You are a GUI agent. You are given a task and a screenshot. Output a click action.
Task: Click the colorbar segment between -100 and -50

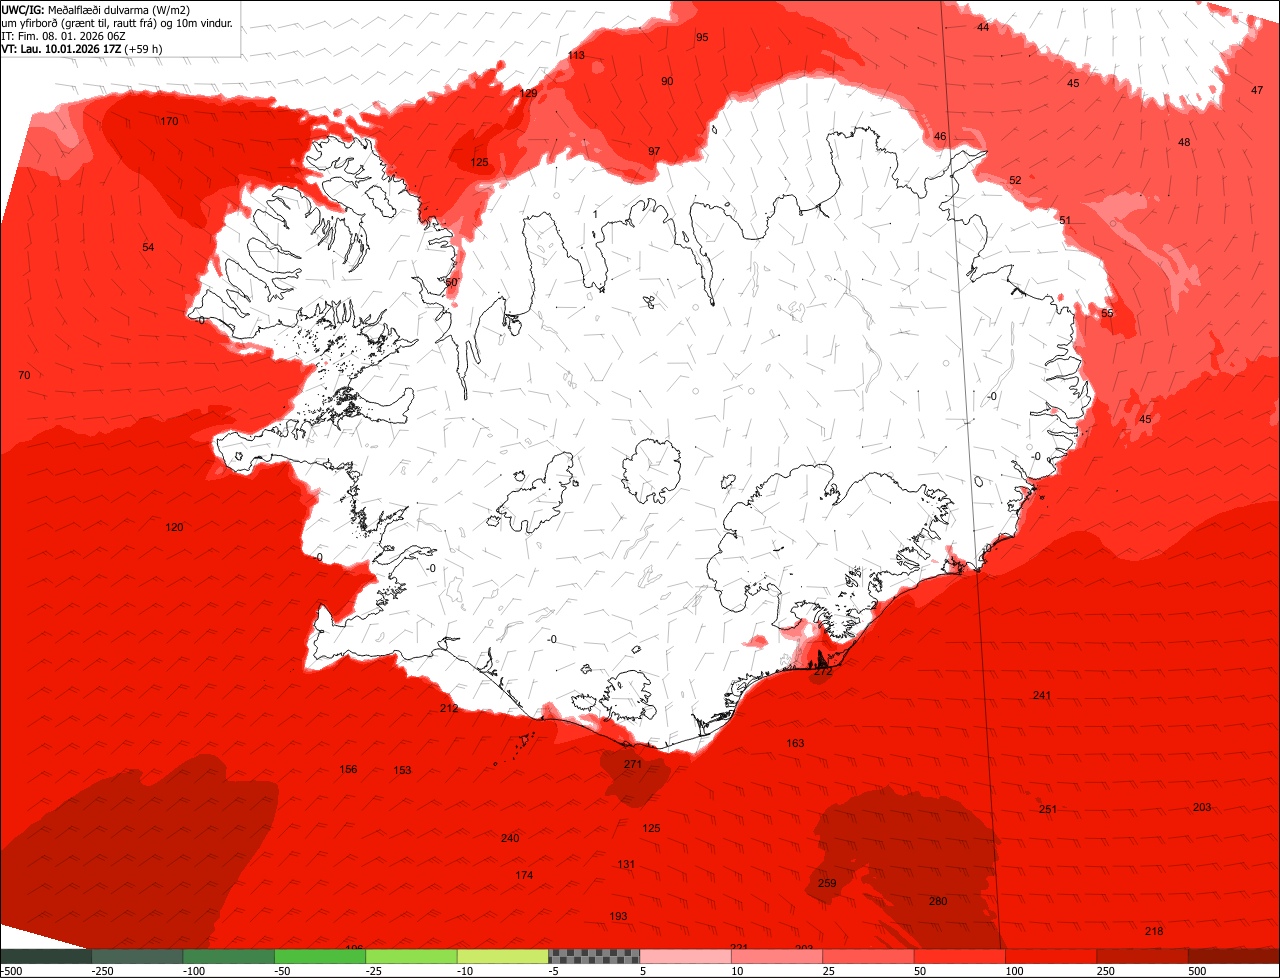point(228,956)
